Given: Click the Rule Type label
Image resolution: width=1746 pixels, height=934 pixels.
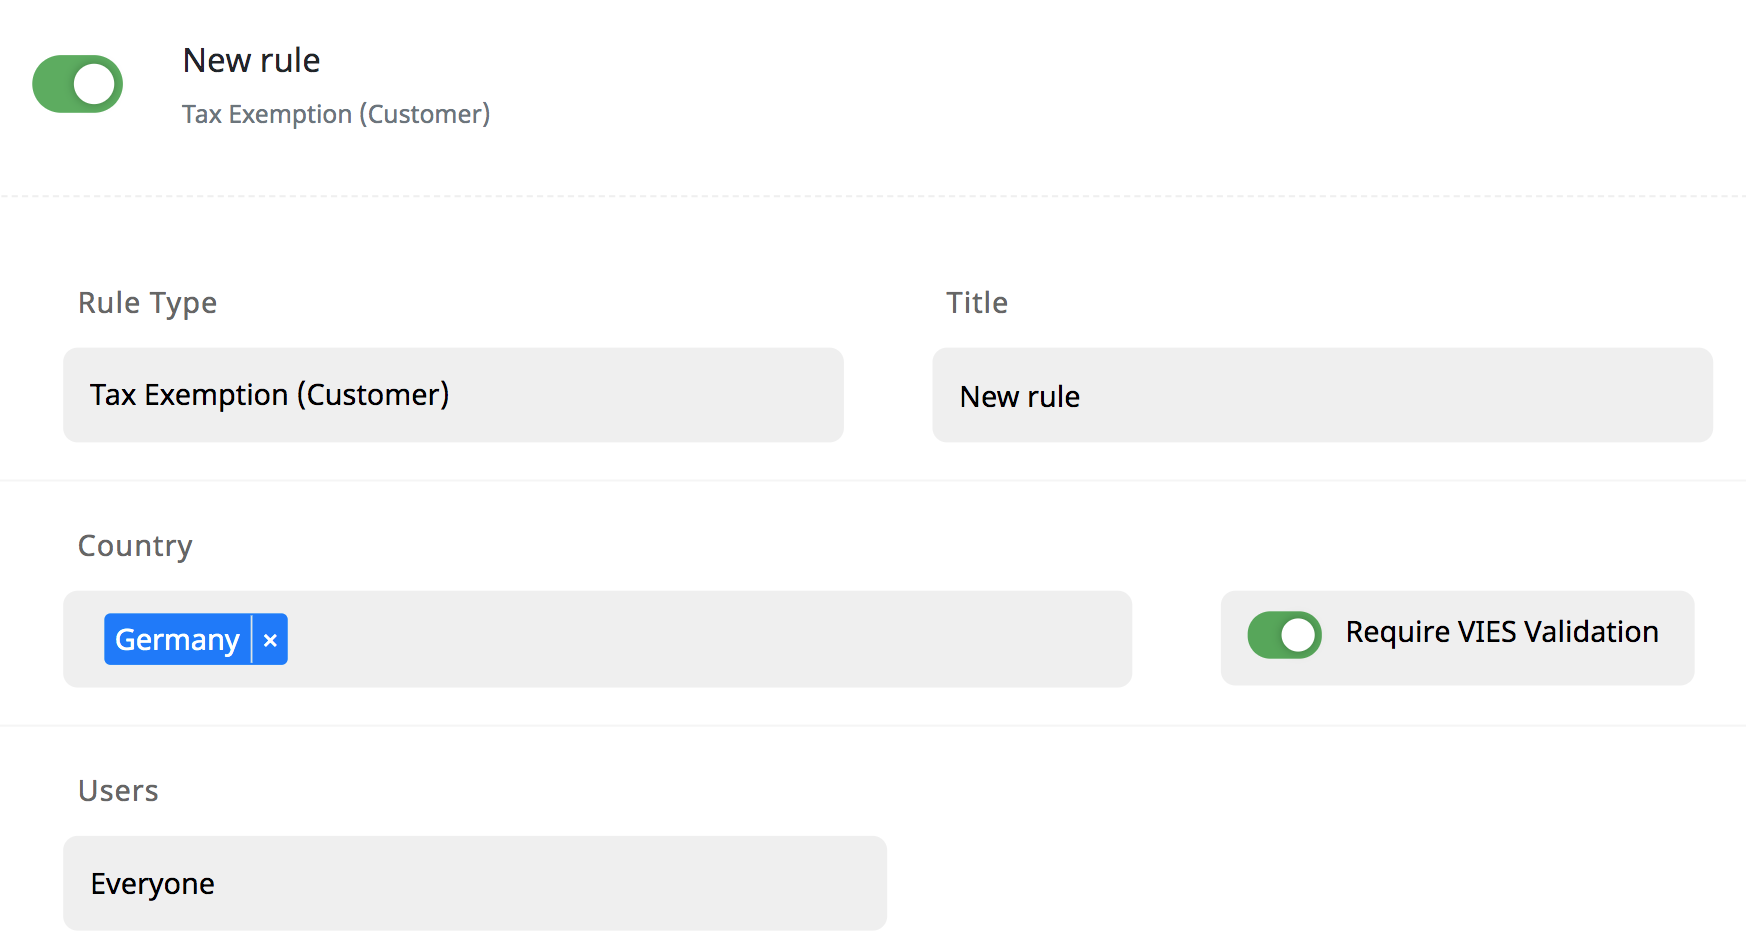Looking at the screenshot, I should point(147,303).
